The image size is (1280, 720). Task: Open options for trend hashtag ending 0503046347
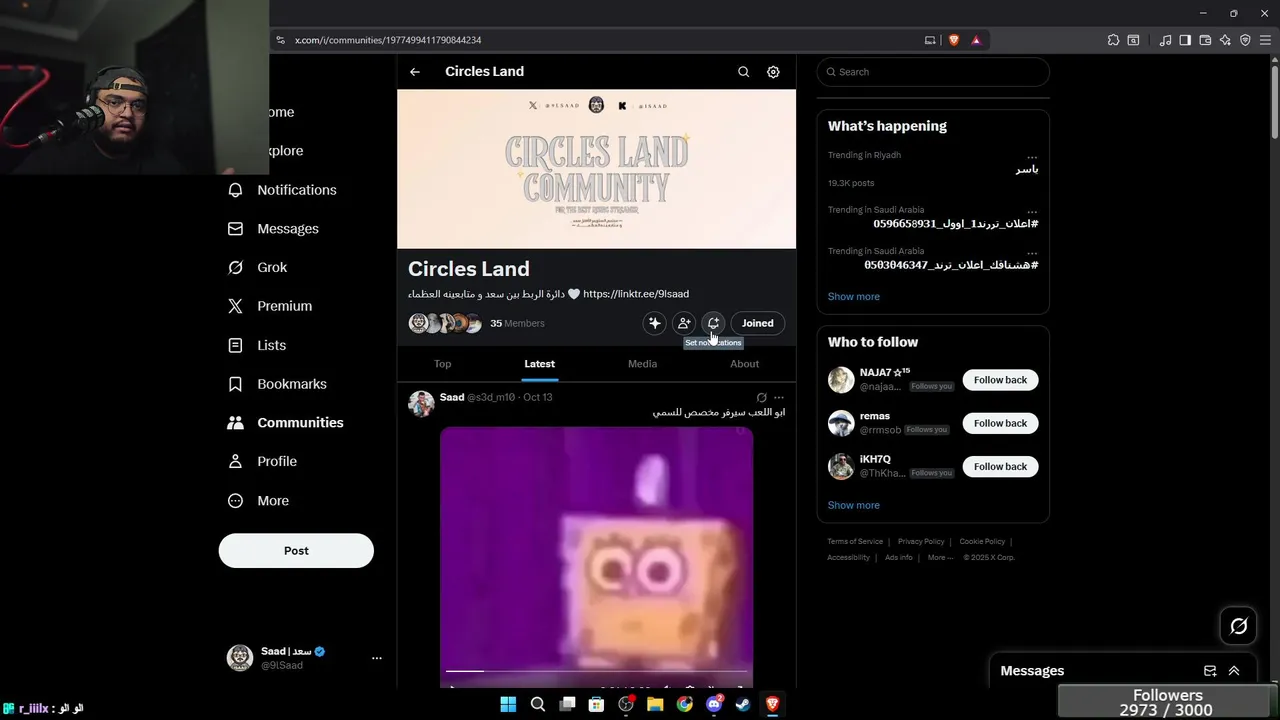[x=1032, y=252]
